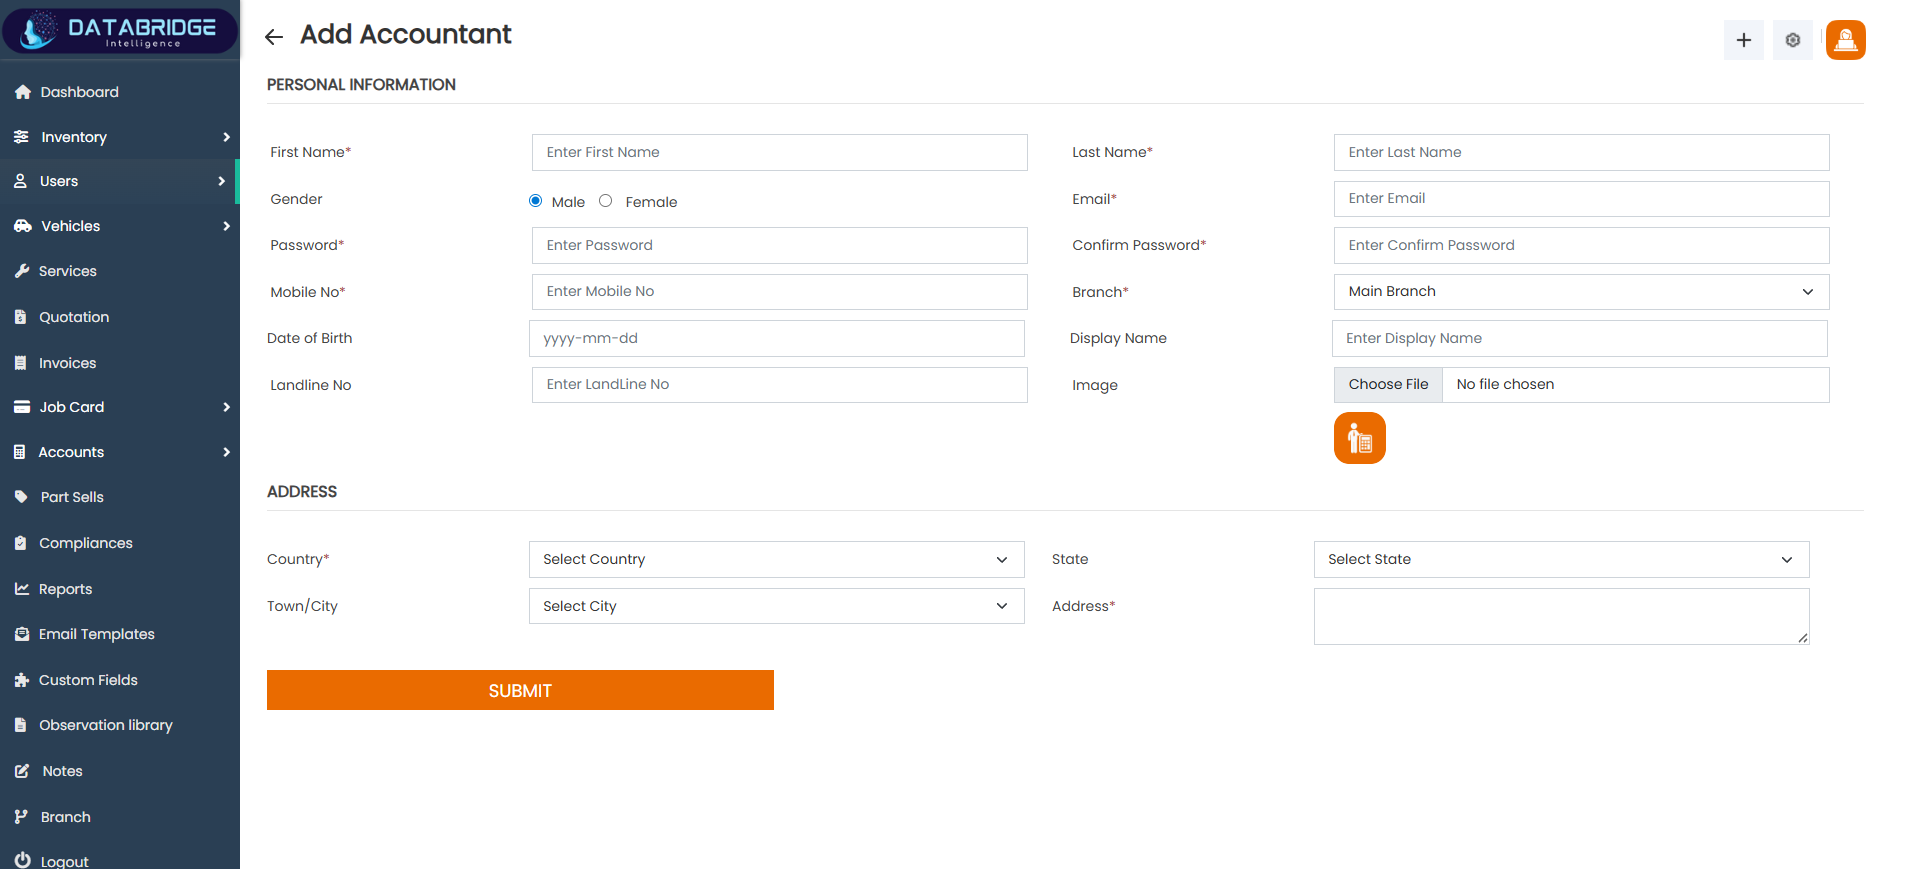The width and height of the screenshot is (1919, 869).
Task: Click the Address text area
Action: (x=1561, y=616)
